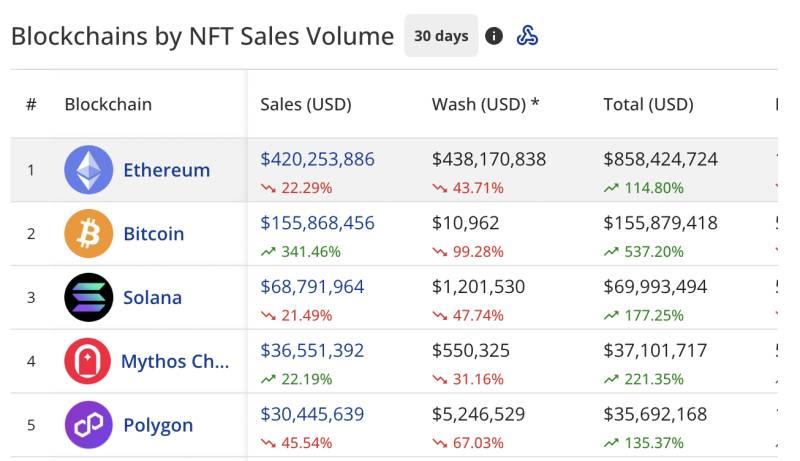The height and width of the screenshot is (461, 800).
Task: Click Polygon sales value $30,445,639
Action: click(x=312, y=414)
